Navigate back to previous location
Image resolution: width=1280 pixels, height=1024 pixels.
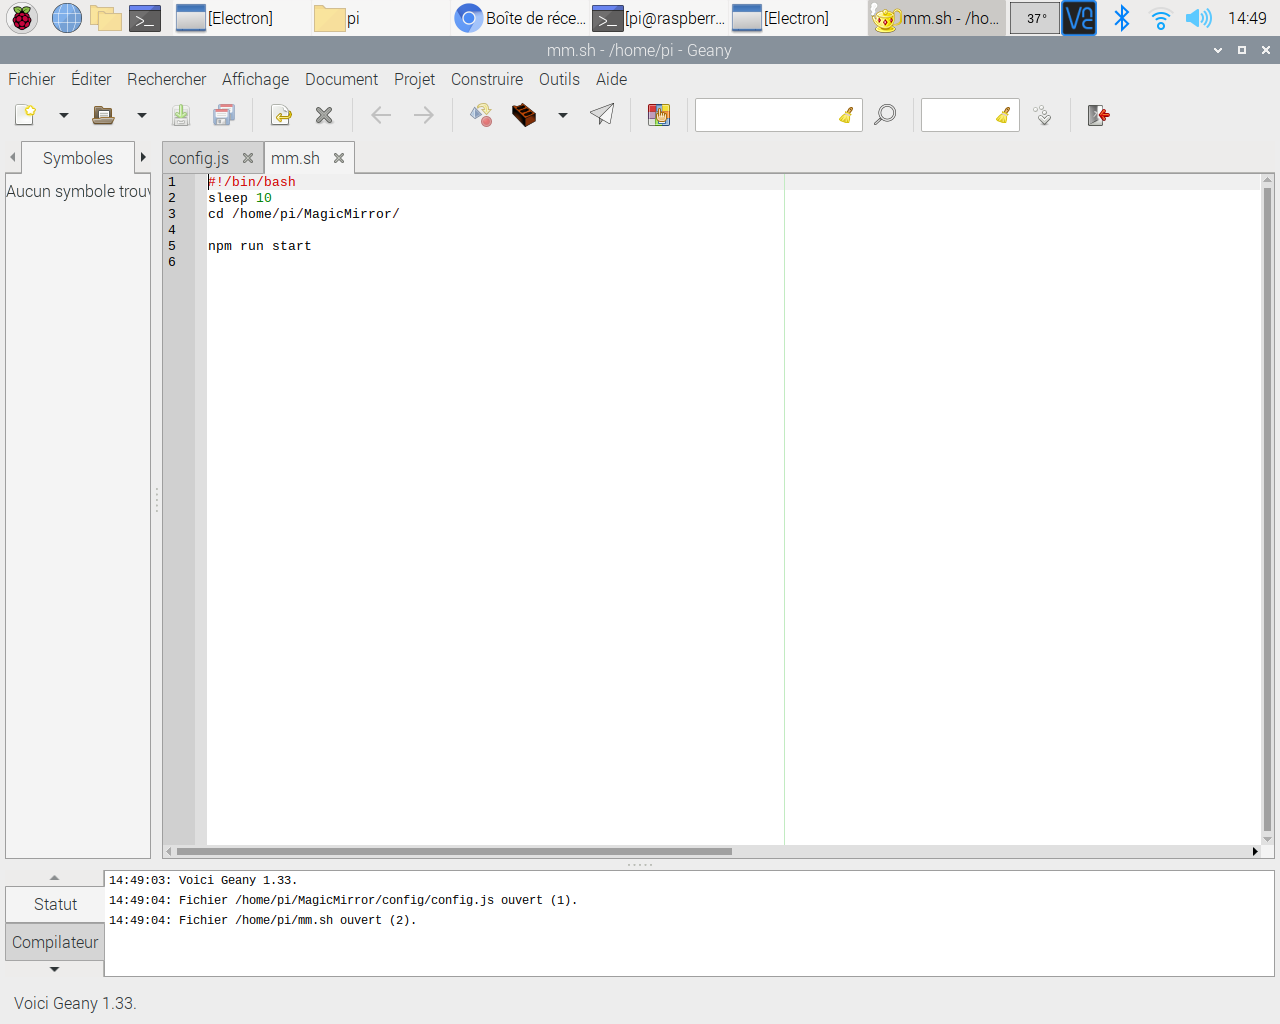pyautogui.click(x=380, y=114)
